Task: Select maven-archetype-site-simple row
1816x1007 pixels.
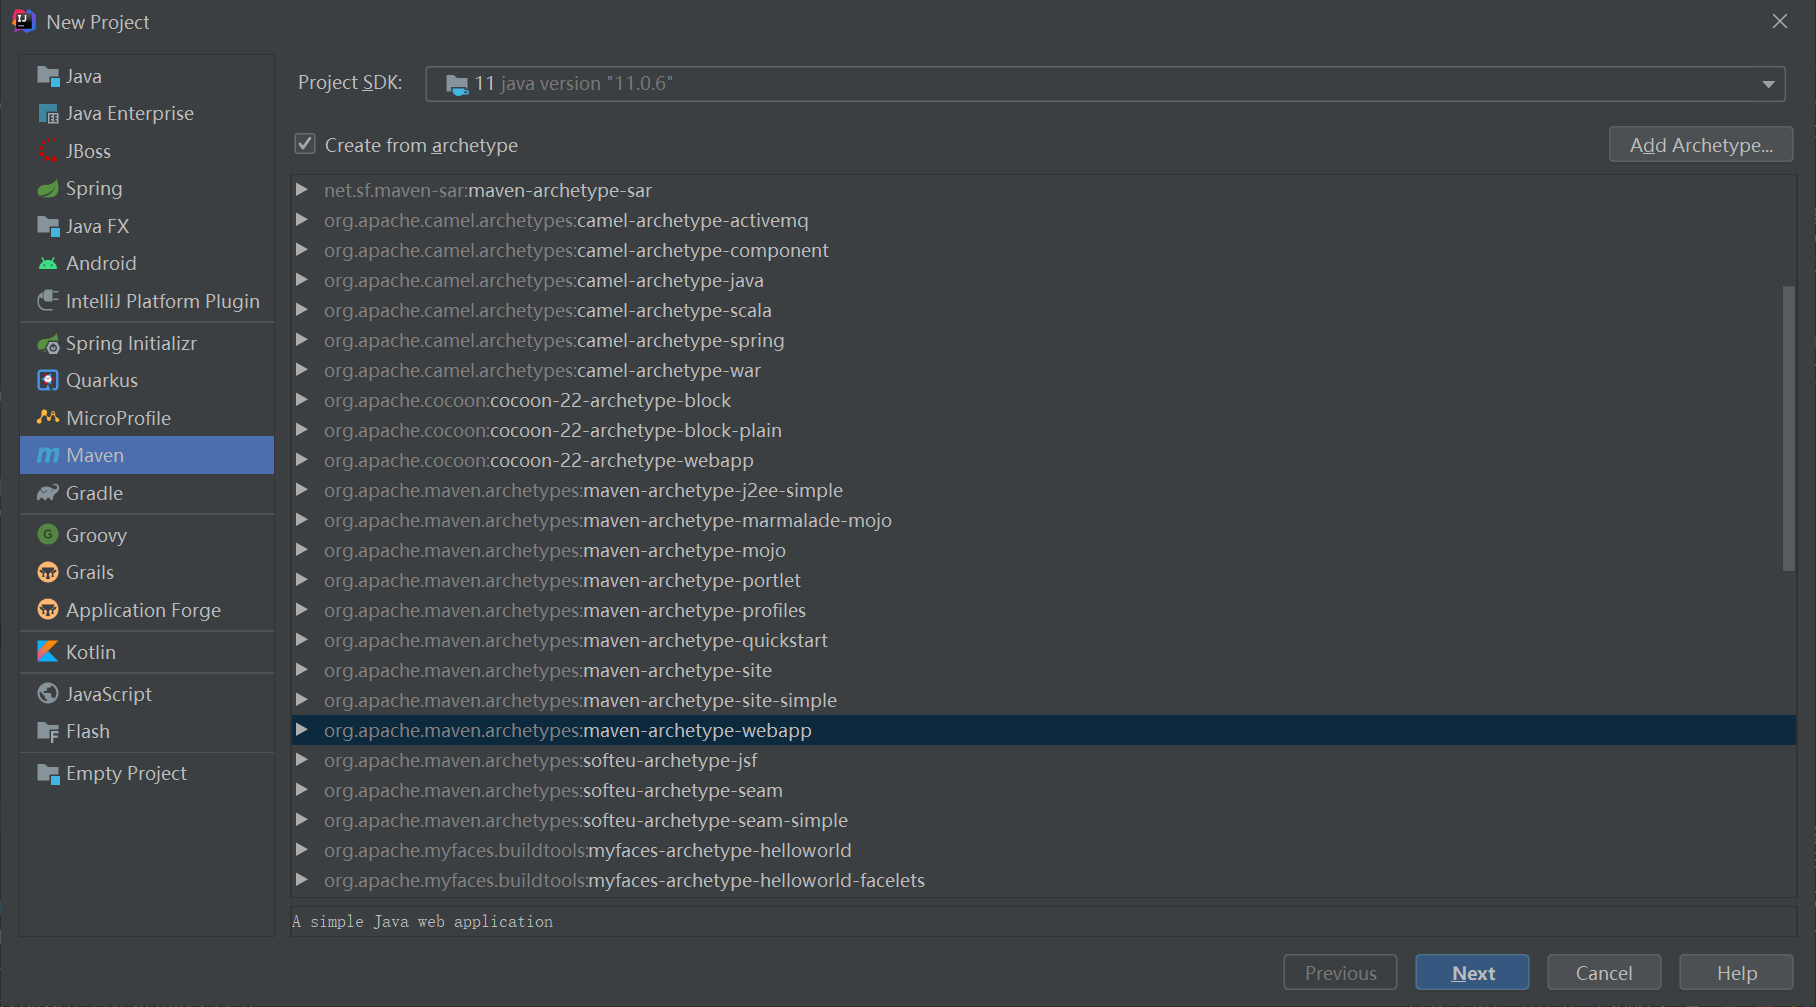Action: pos(1043,700)
